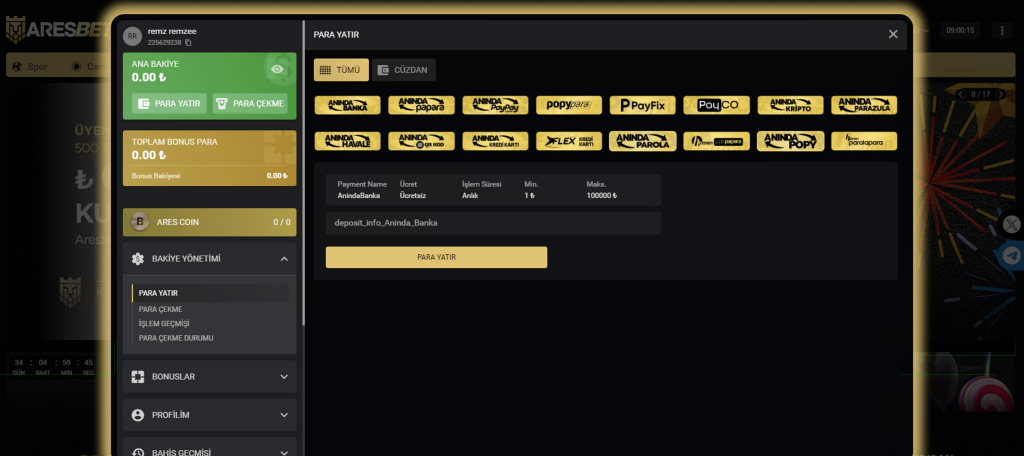Choose the Anında Parazula payment tile
1024x456 pixels.
point(864,105)
